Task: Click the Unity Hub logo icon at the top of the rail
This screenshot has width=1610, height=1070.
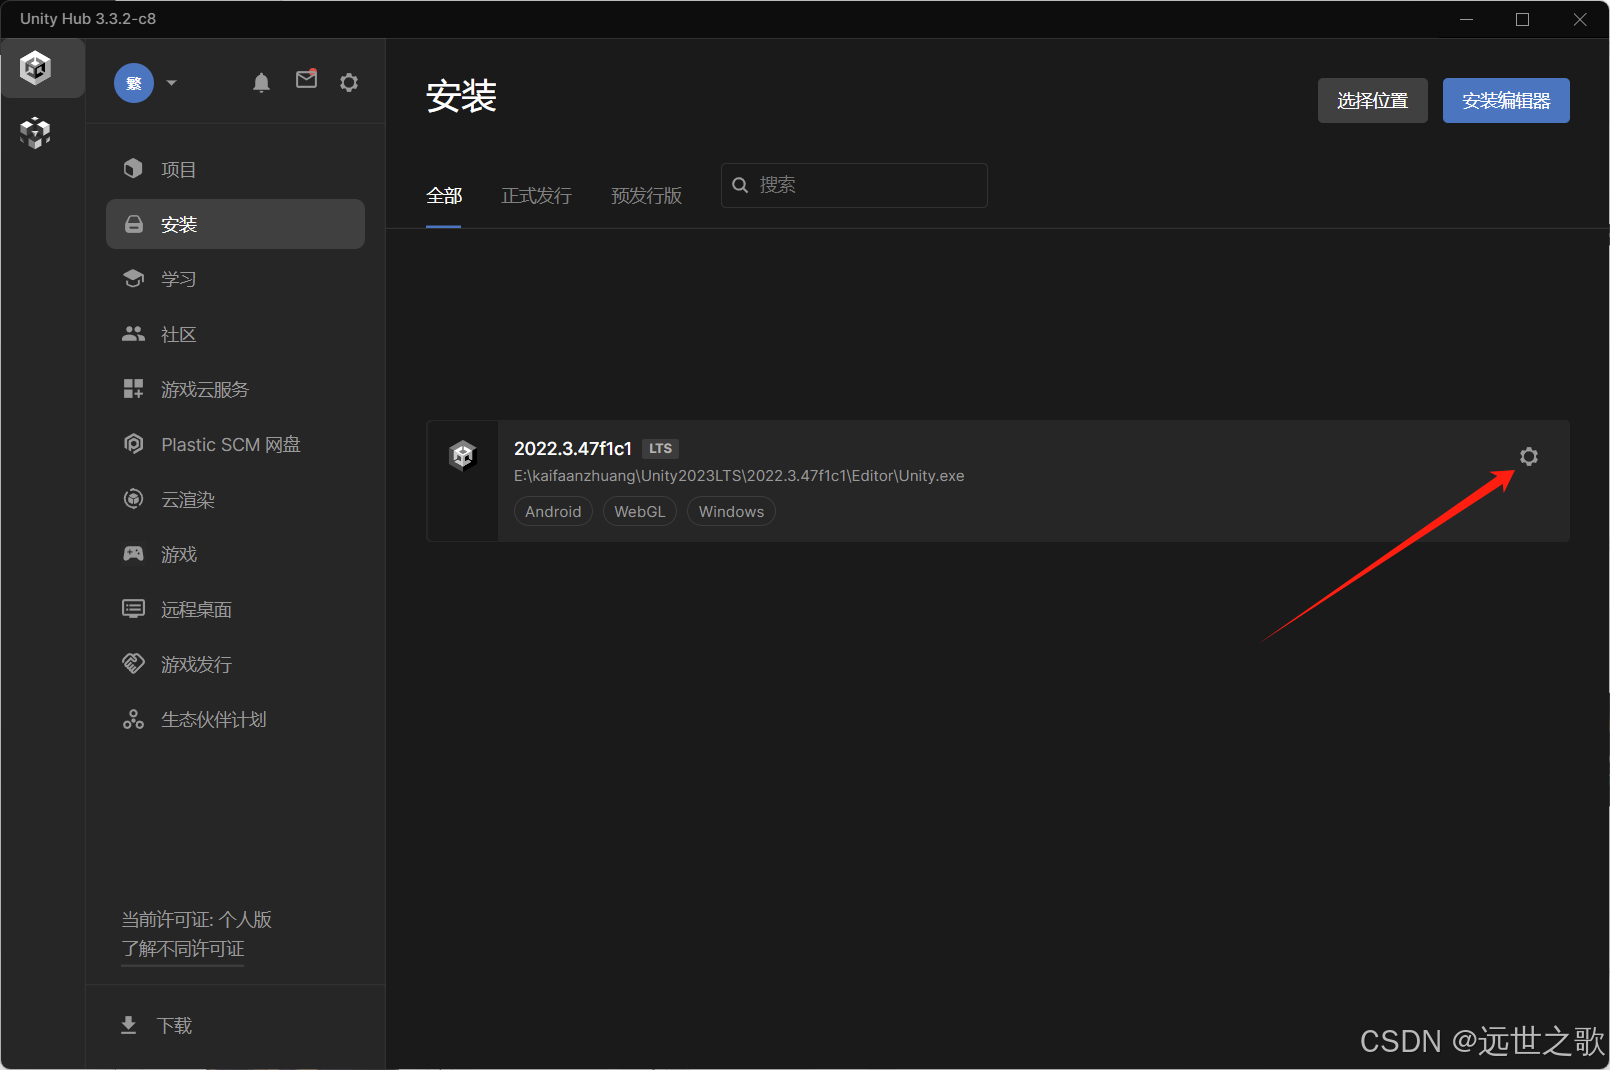Action: 36,68
